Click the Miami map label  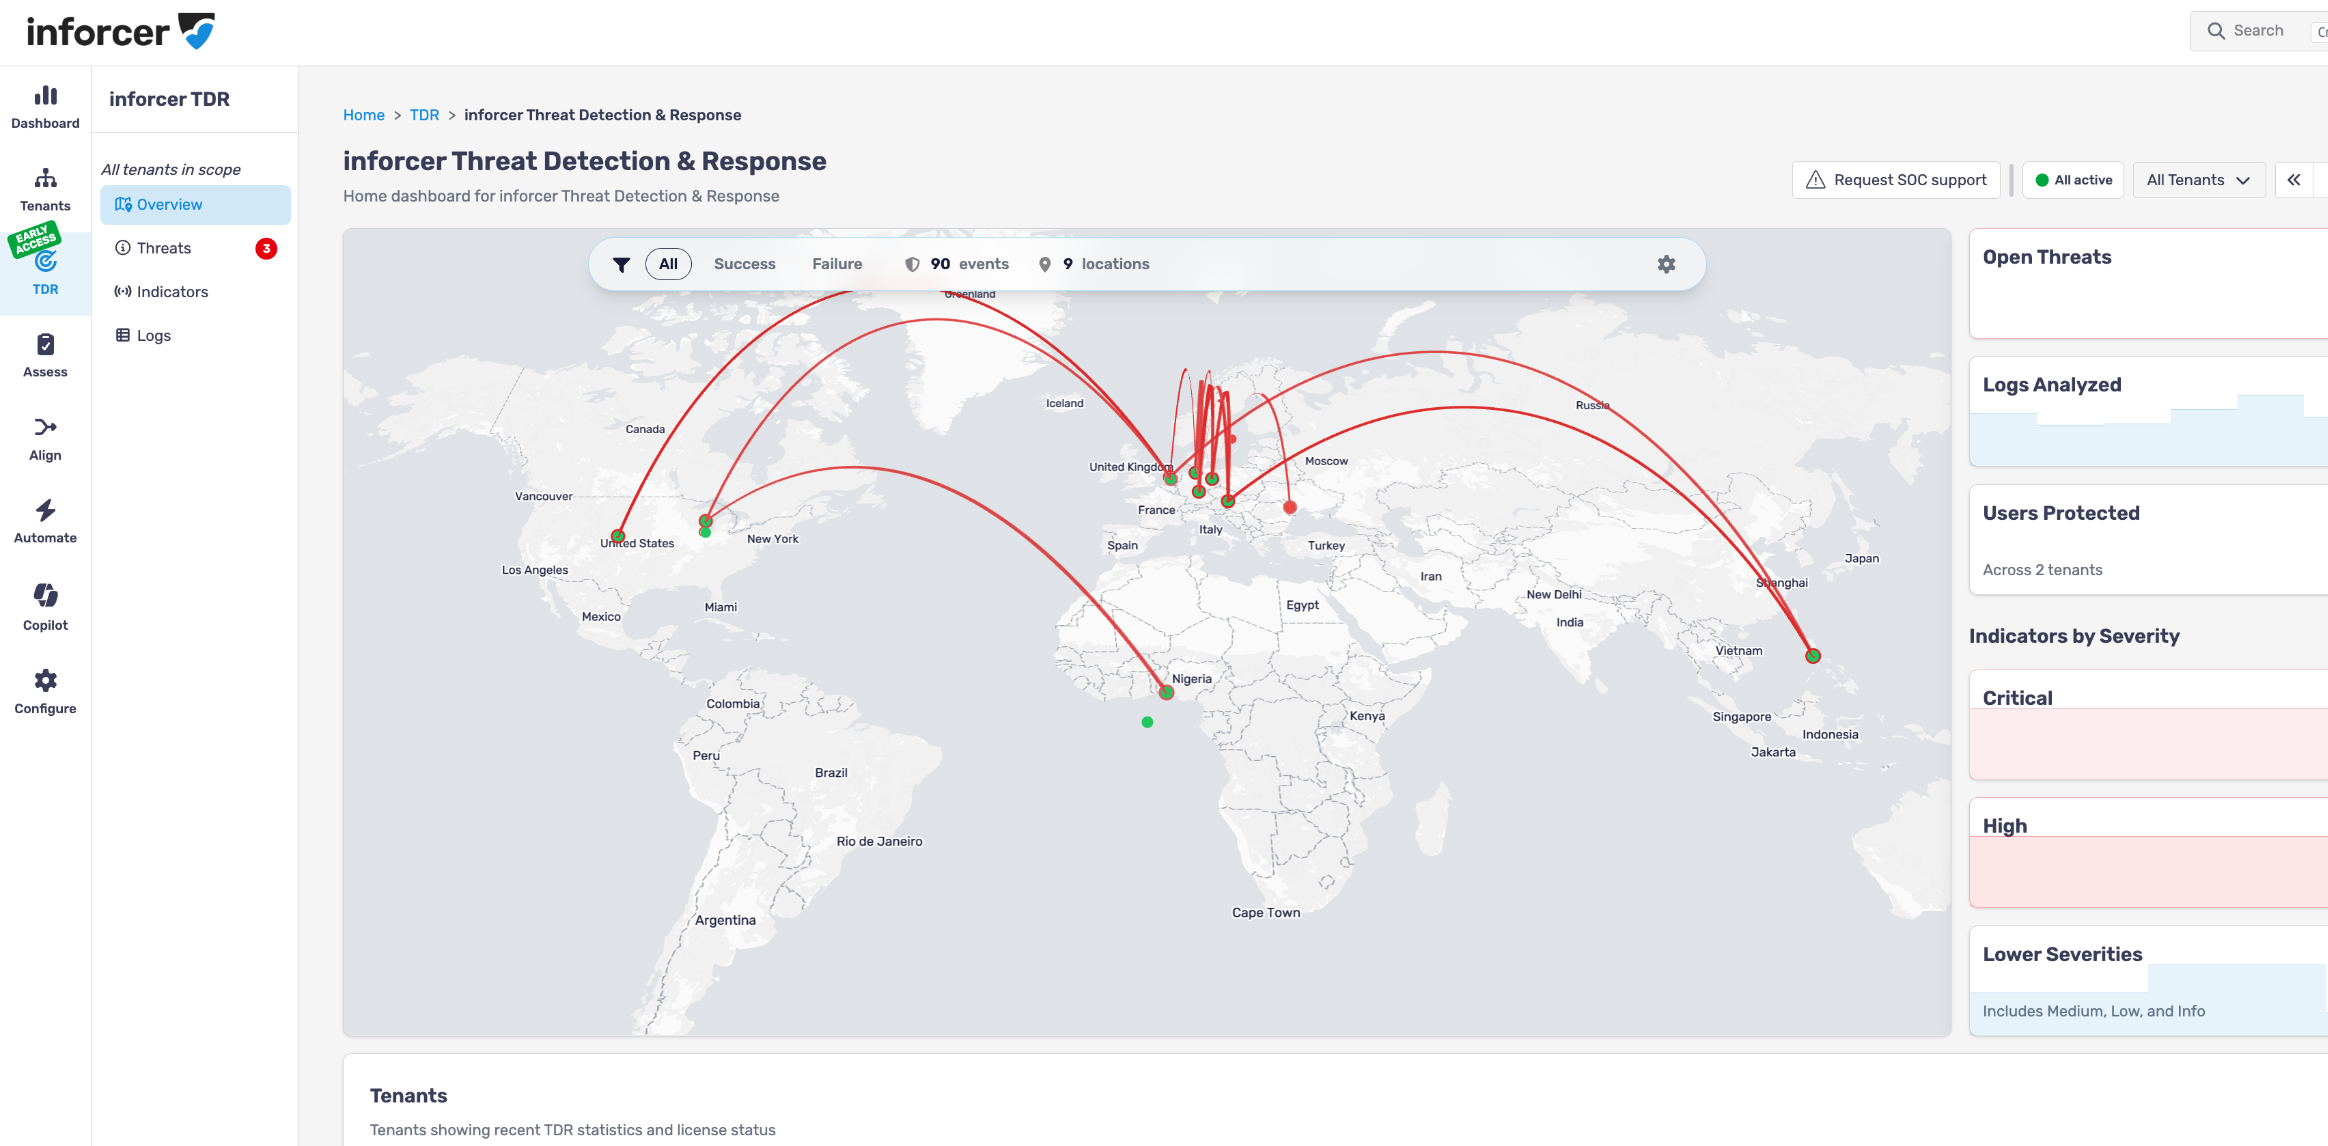pos(720,607)
